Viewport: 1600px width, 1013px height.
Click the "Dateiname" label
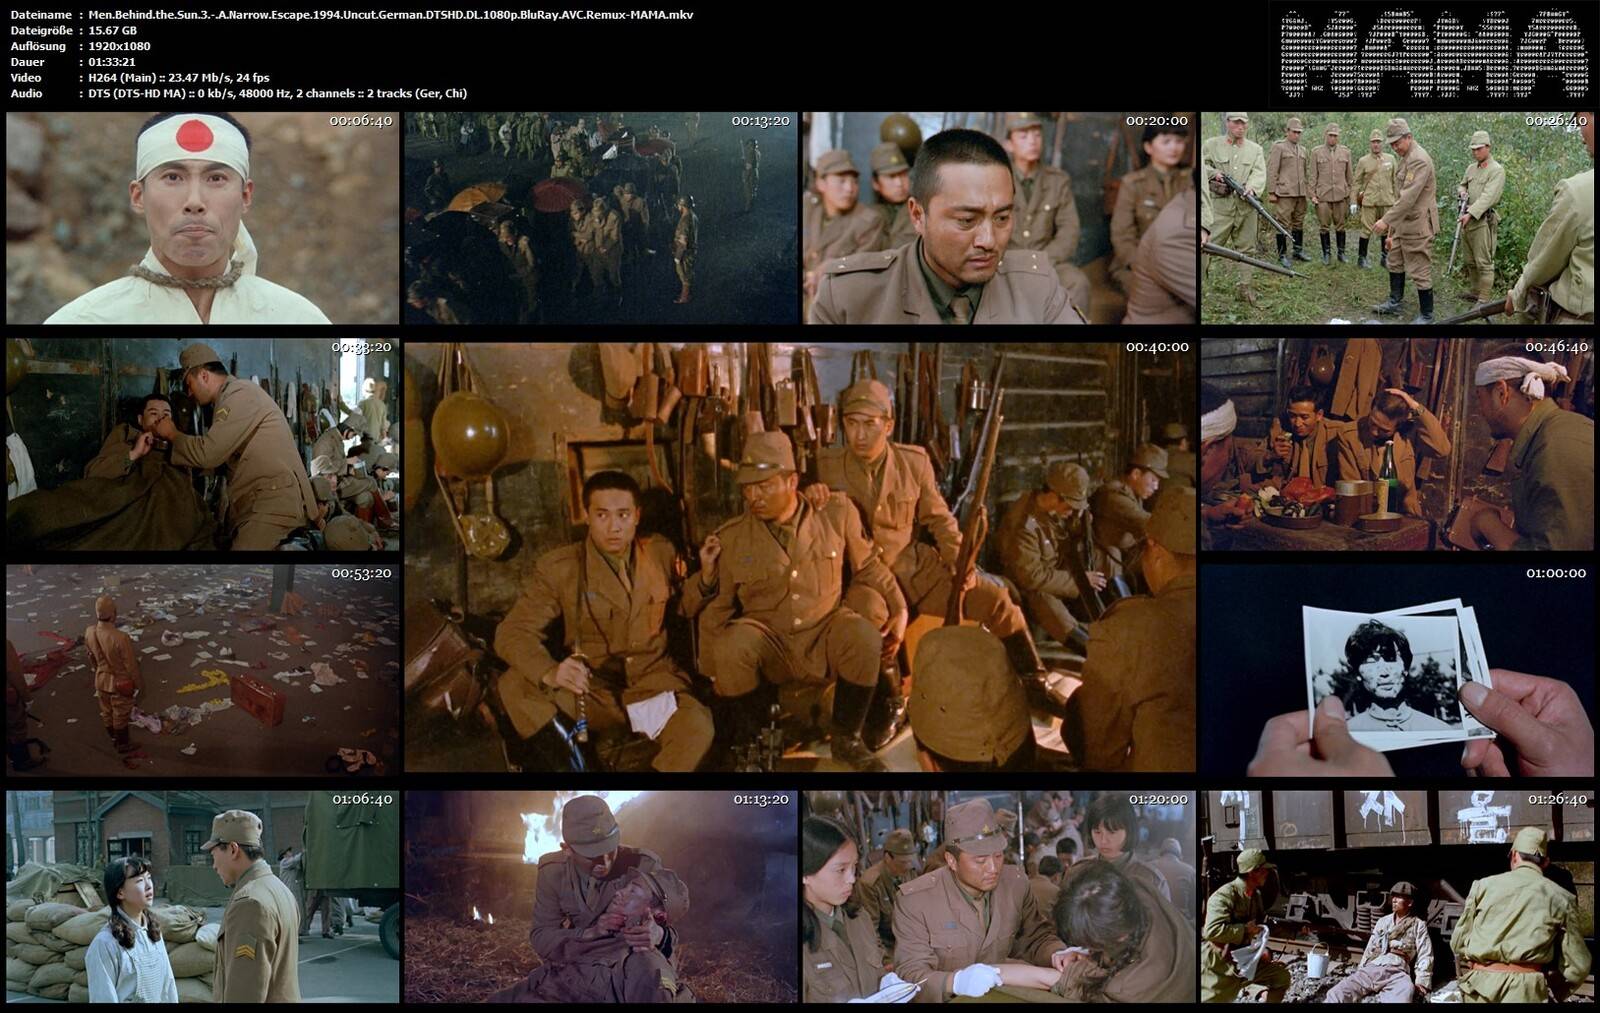(x=41, y=15)
